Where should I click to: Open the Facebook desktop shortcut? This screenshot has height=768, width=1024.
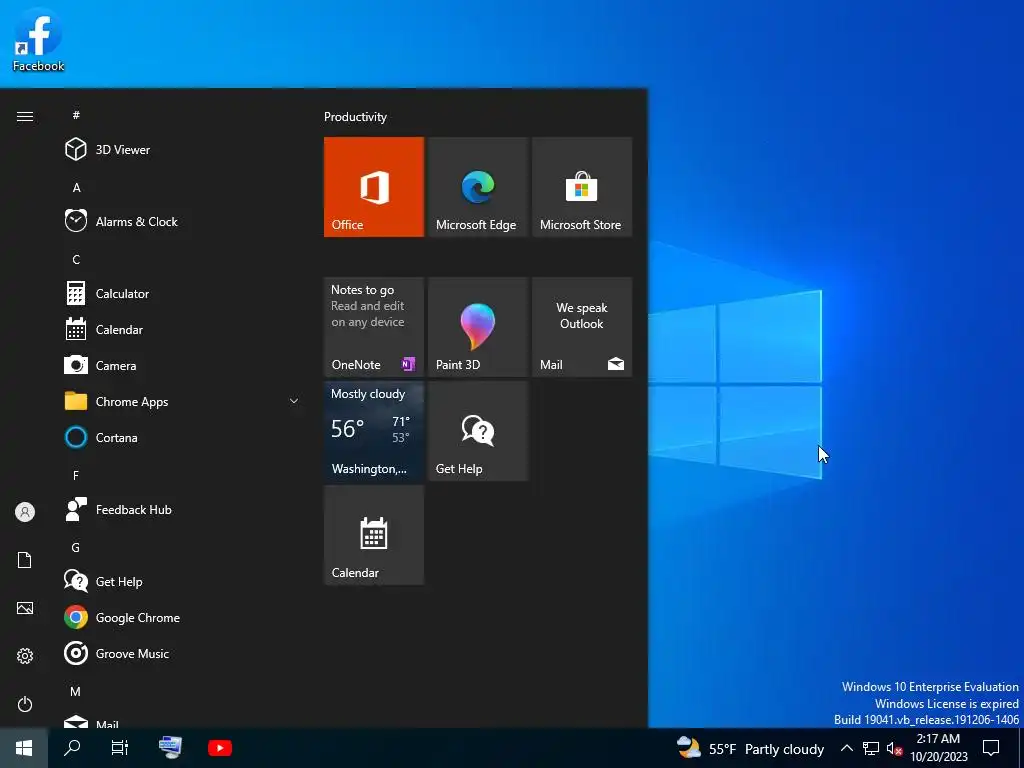point(38,39)
